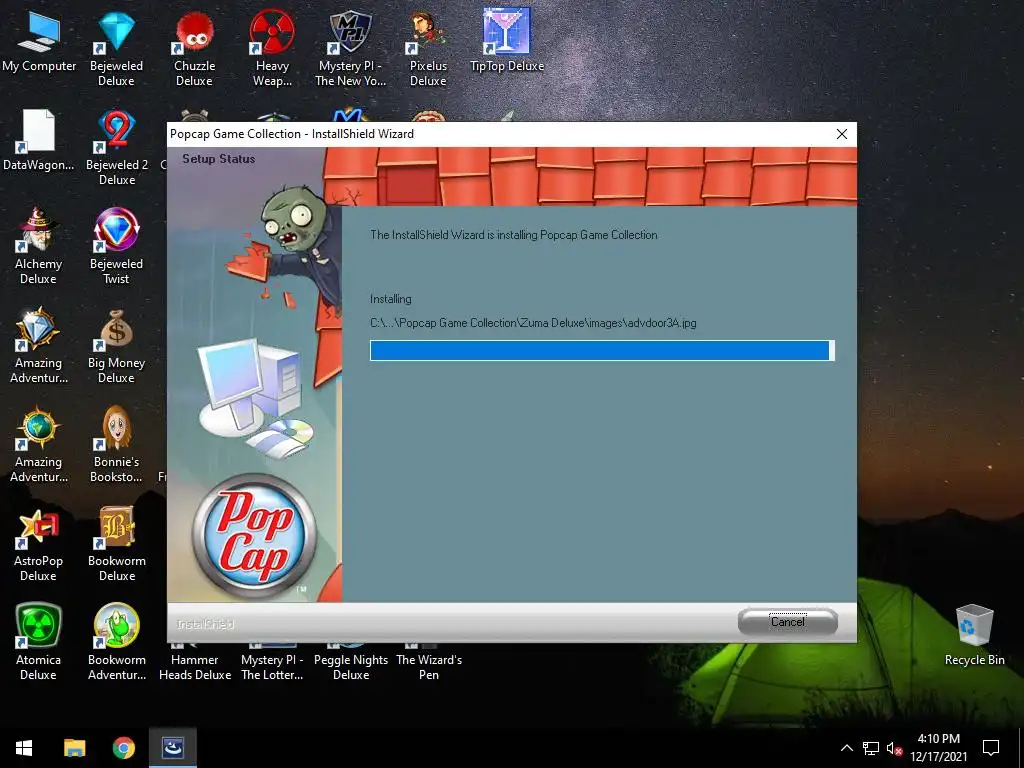Open the My Computer desktop icon
Image resolution: width=1024 pixels, height=768 pixels.
[x=39, y=43]
